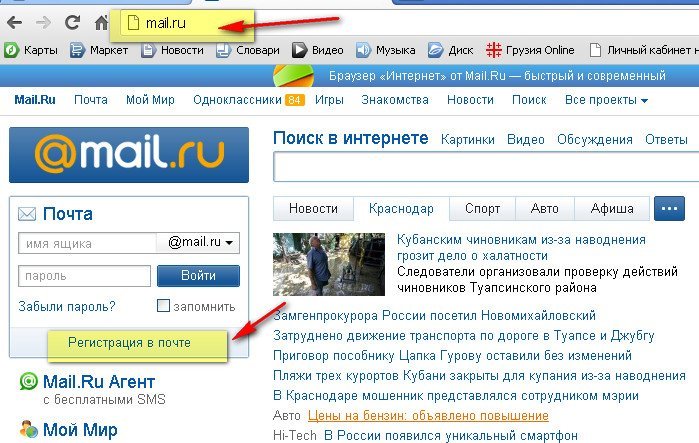Open the Грузия Online bookmark icon

click(x=493, y=50)
